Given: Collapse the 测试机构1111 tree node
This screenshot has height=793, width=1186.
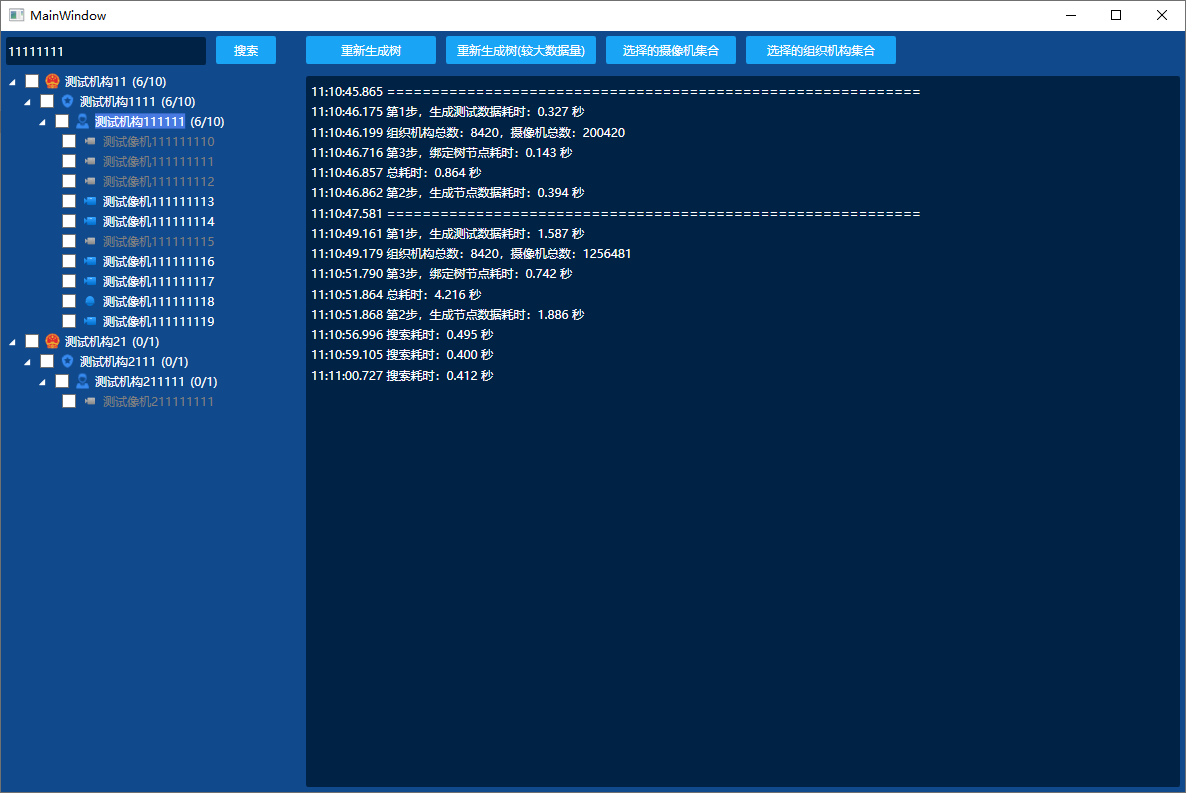Looking at the screenshot, I should pos(27,102).
